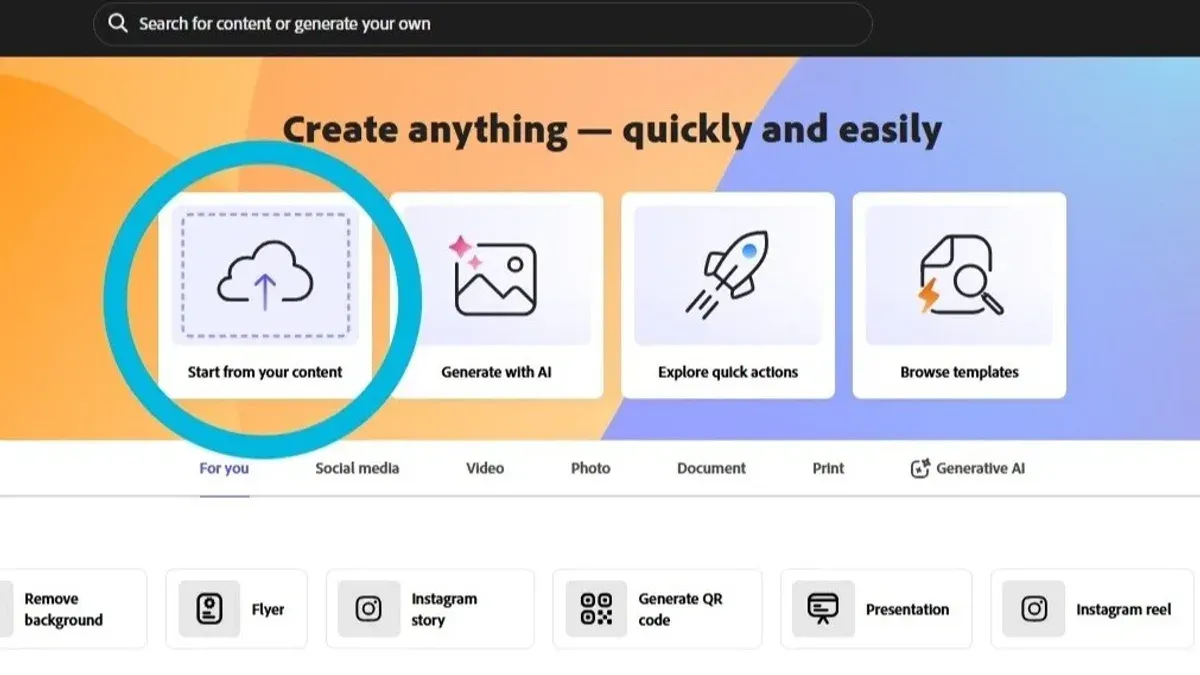This screenshot has height=675, width=1200.
Task: Click the Instagram reel camera icon
Action: point(1034,609)
